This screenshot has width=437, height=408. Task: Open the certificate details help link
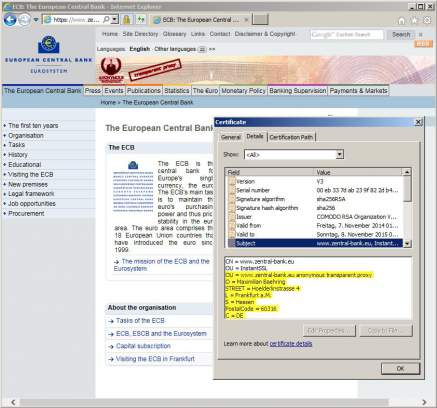[x=291, y=343]
